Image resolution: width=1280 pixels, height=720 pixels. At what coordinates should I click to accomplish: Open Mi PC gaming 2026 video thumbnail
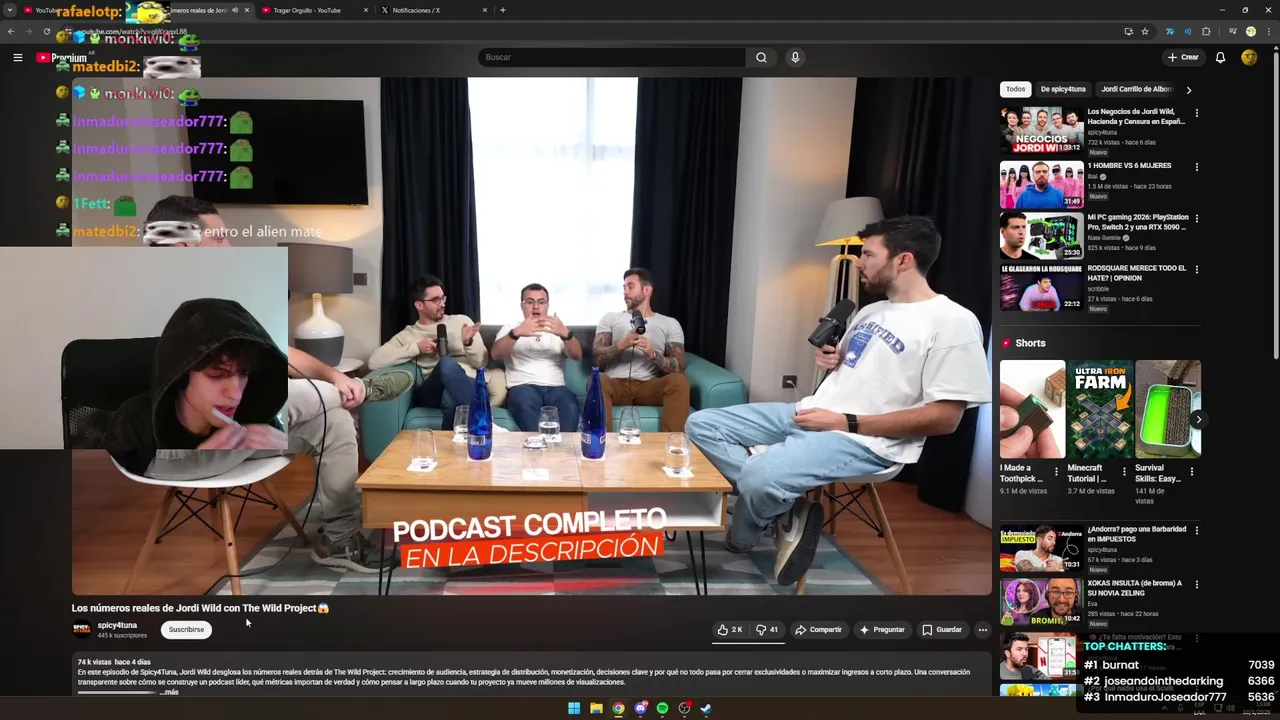point(1041,235)
